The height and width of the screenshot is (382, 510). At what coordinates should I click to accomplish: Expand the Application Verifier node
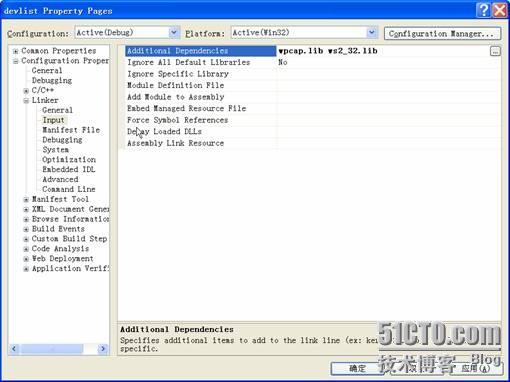pyautogui.click(x=26, y=269)
